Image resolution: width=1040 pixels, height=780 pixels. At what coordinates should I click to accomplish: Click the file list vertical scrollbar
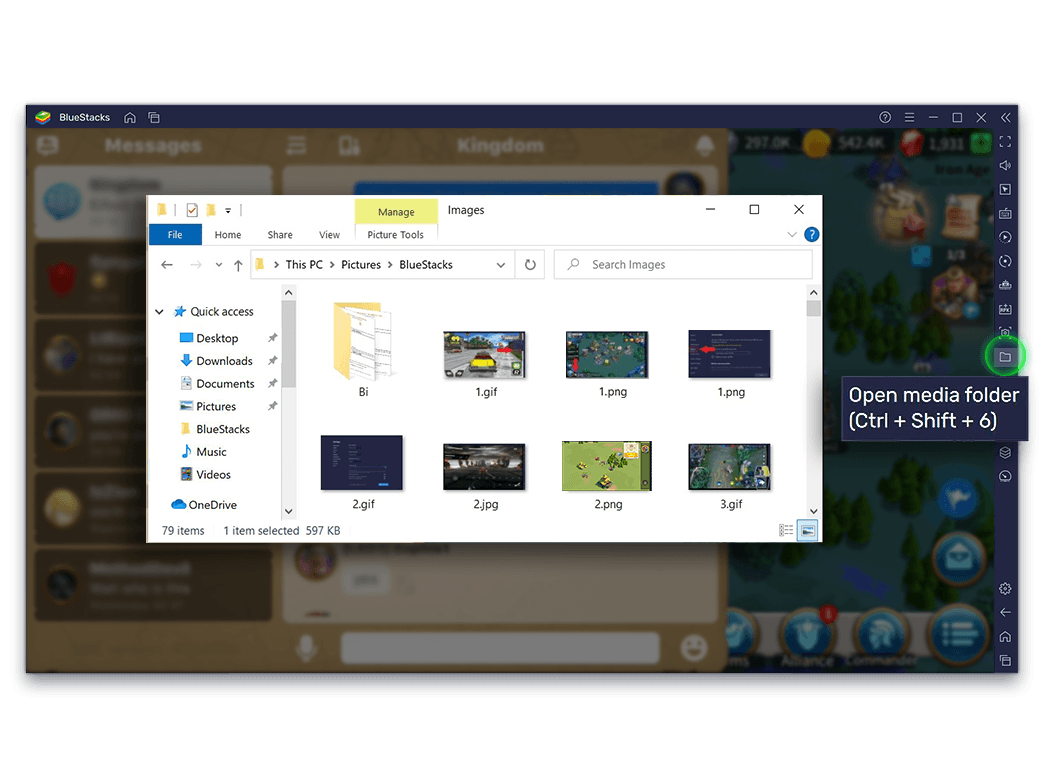pyautogui.click(x=813, y=400)
